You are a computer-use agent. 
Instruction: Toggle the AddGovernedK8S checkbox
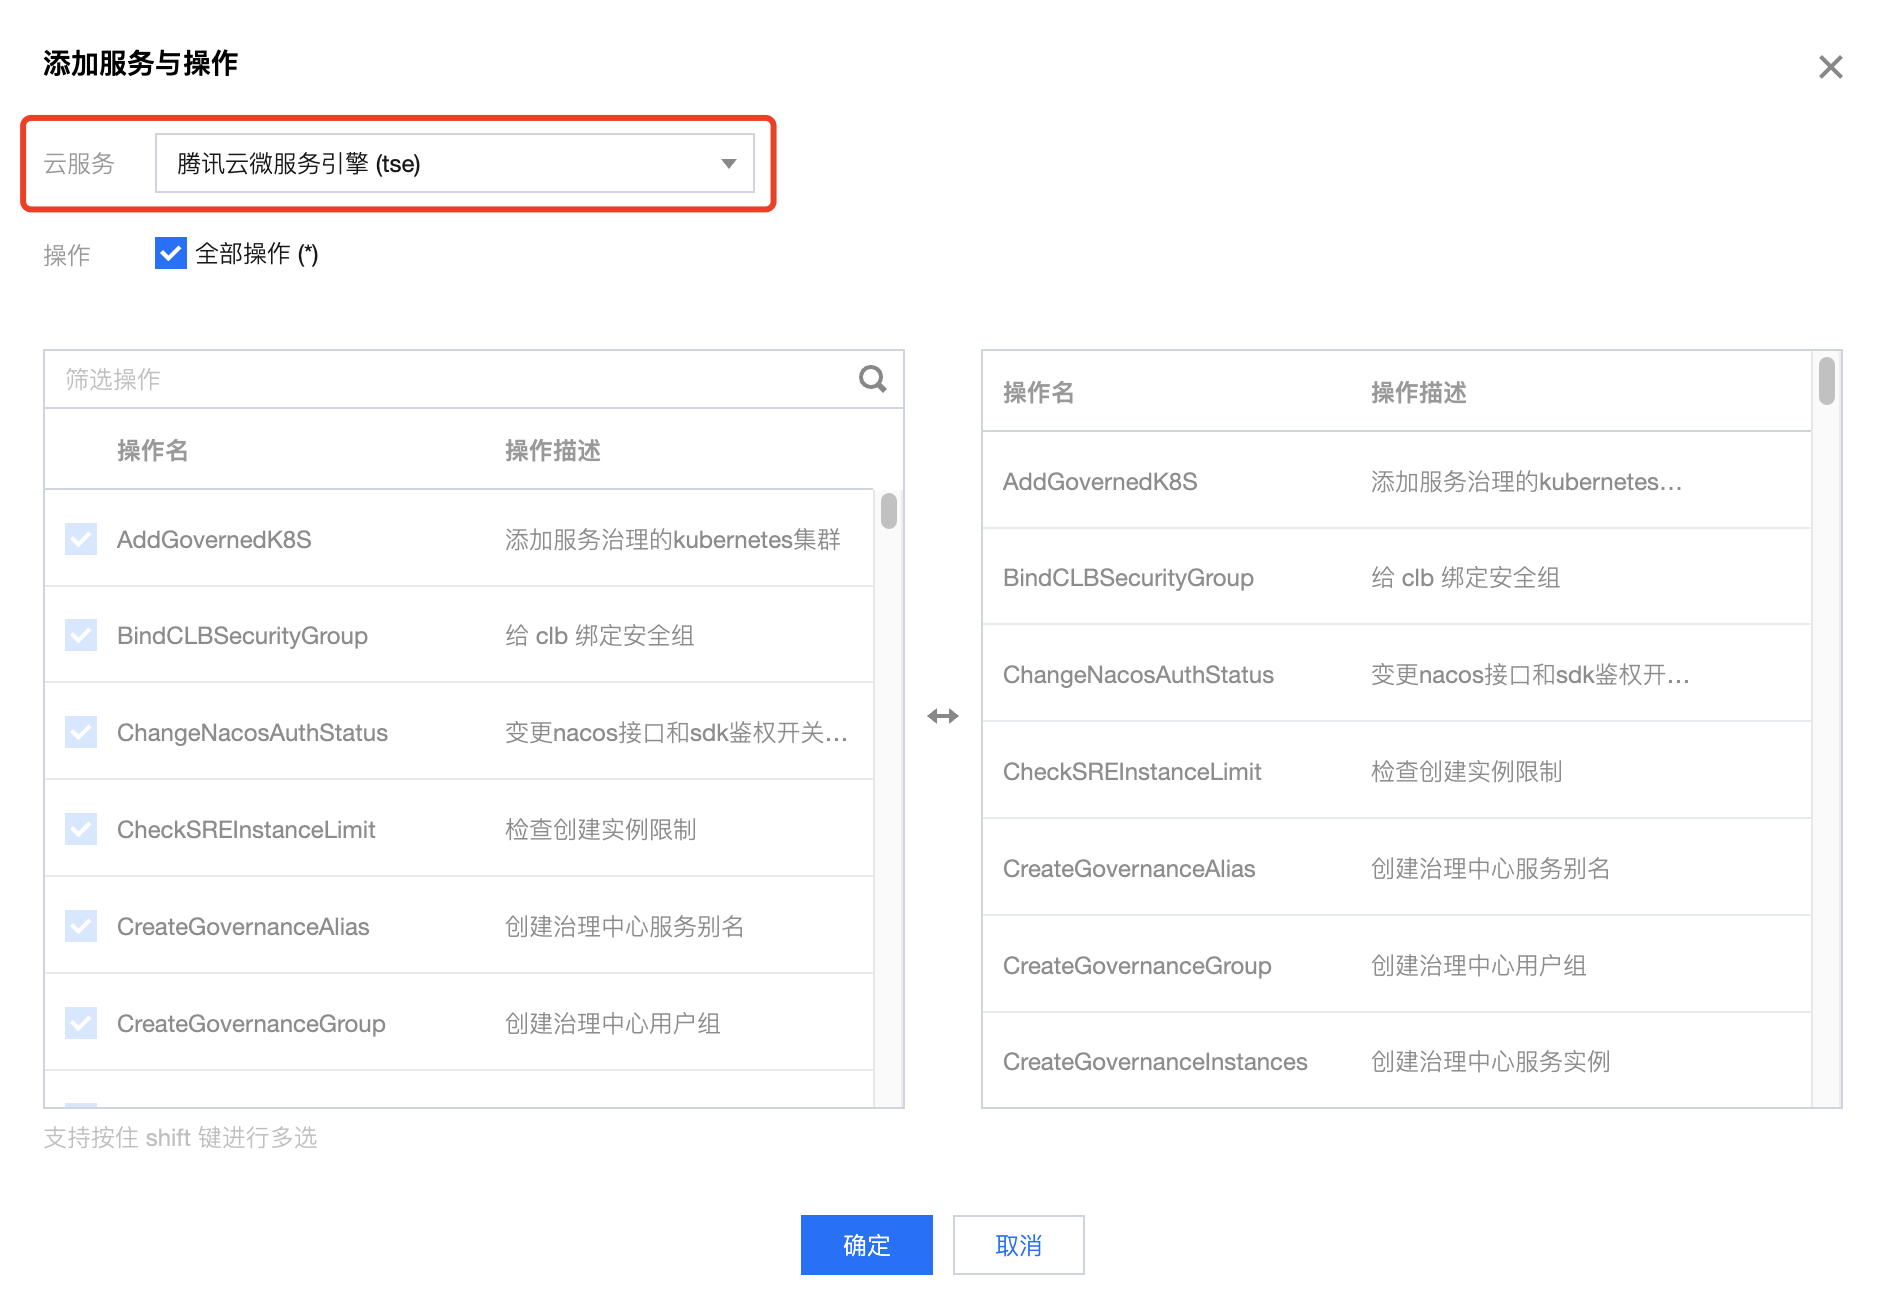pos(81,539)
